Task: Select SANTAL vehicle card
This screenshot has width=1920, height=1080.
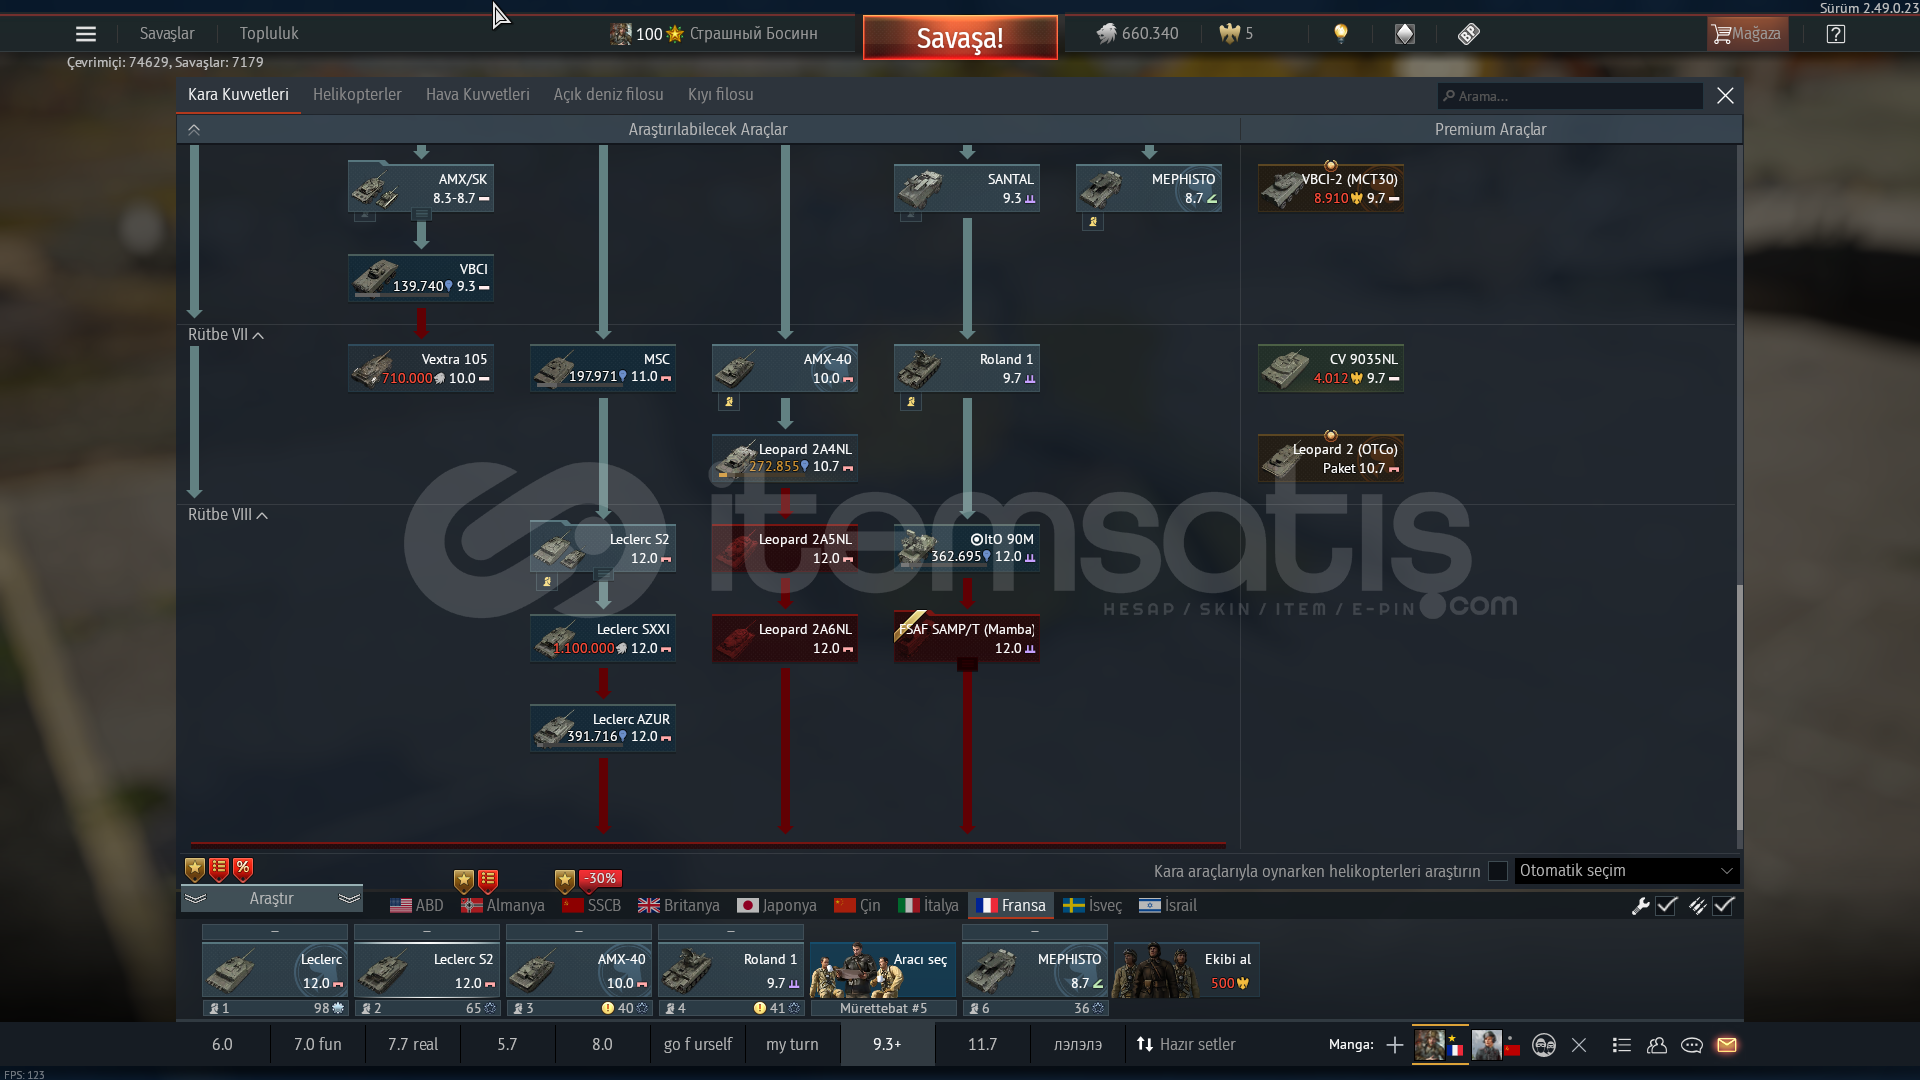Action: 967,188
